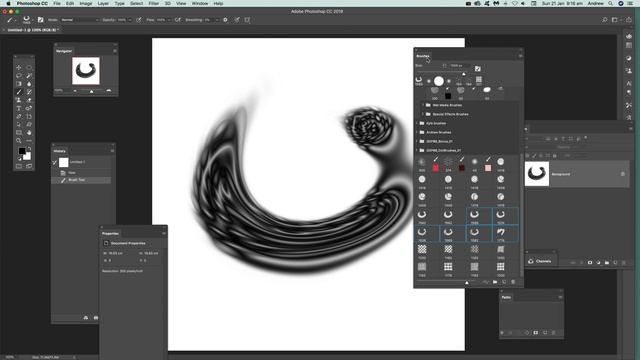Image resolution: width=640 pixels, height=360 pixels.
Task: Open the Smoothing value dropdown arrow
Action: click(216, 20)
